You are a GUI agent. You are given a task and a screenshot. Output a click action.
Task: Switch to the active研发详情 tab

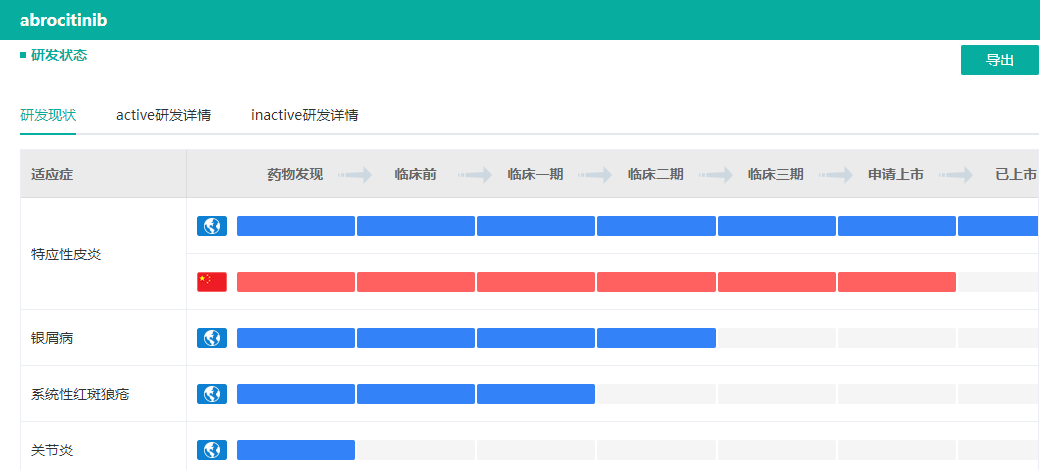tap(163, 115)
